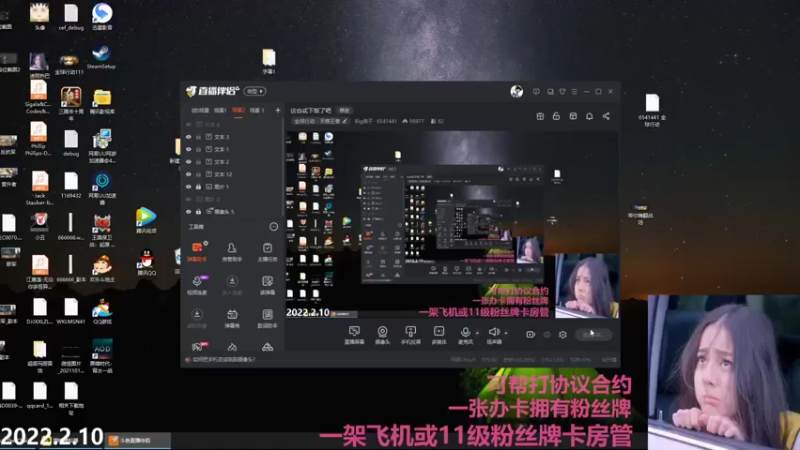Switch to the 场景1 tab

[220, 110]
